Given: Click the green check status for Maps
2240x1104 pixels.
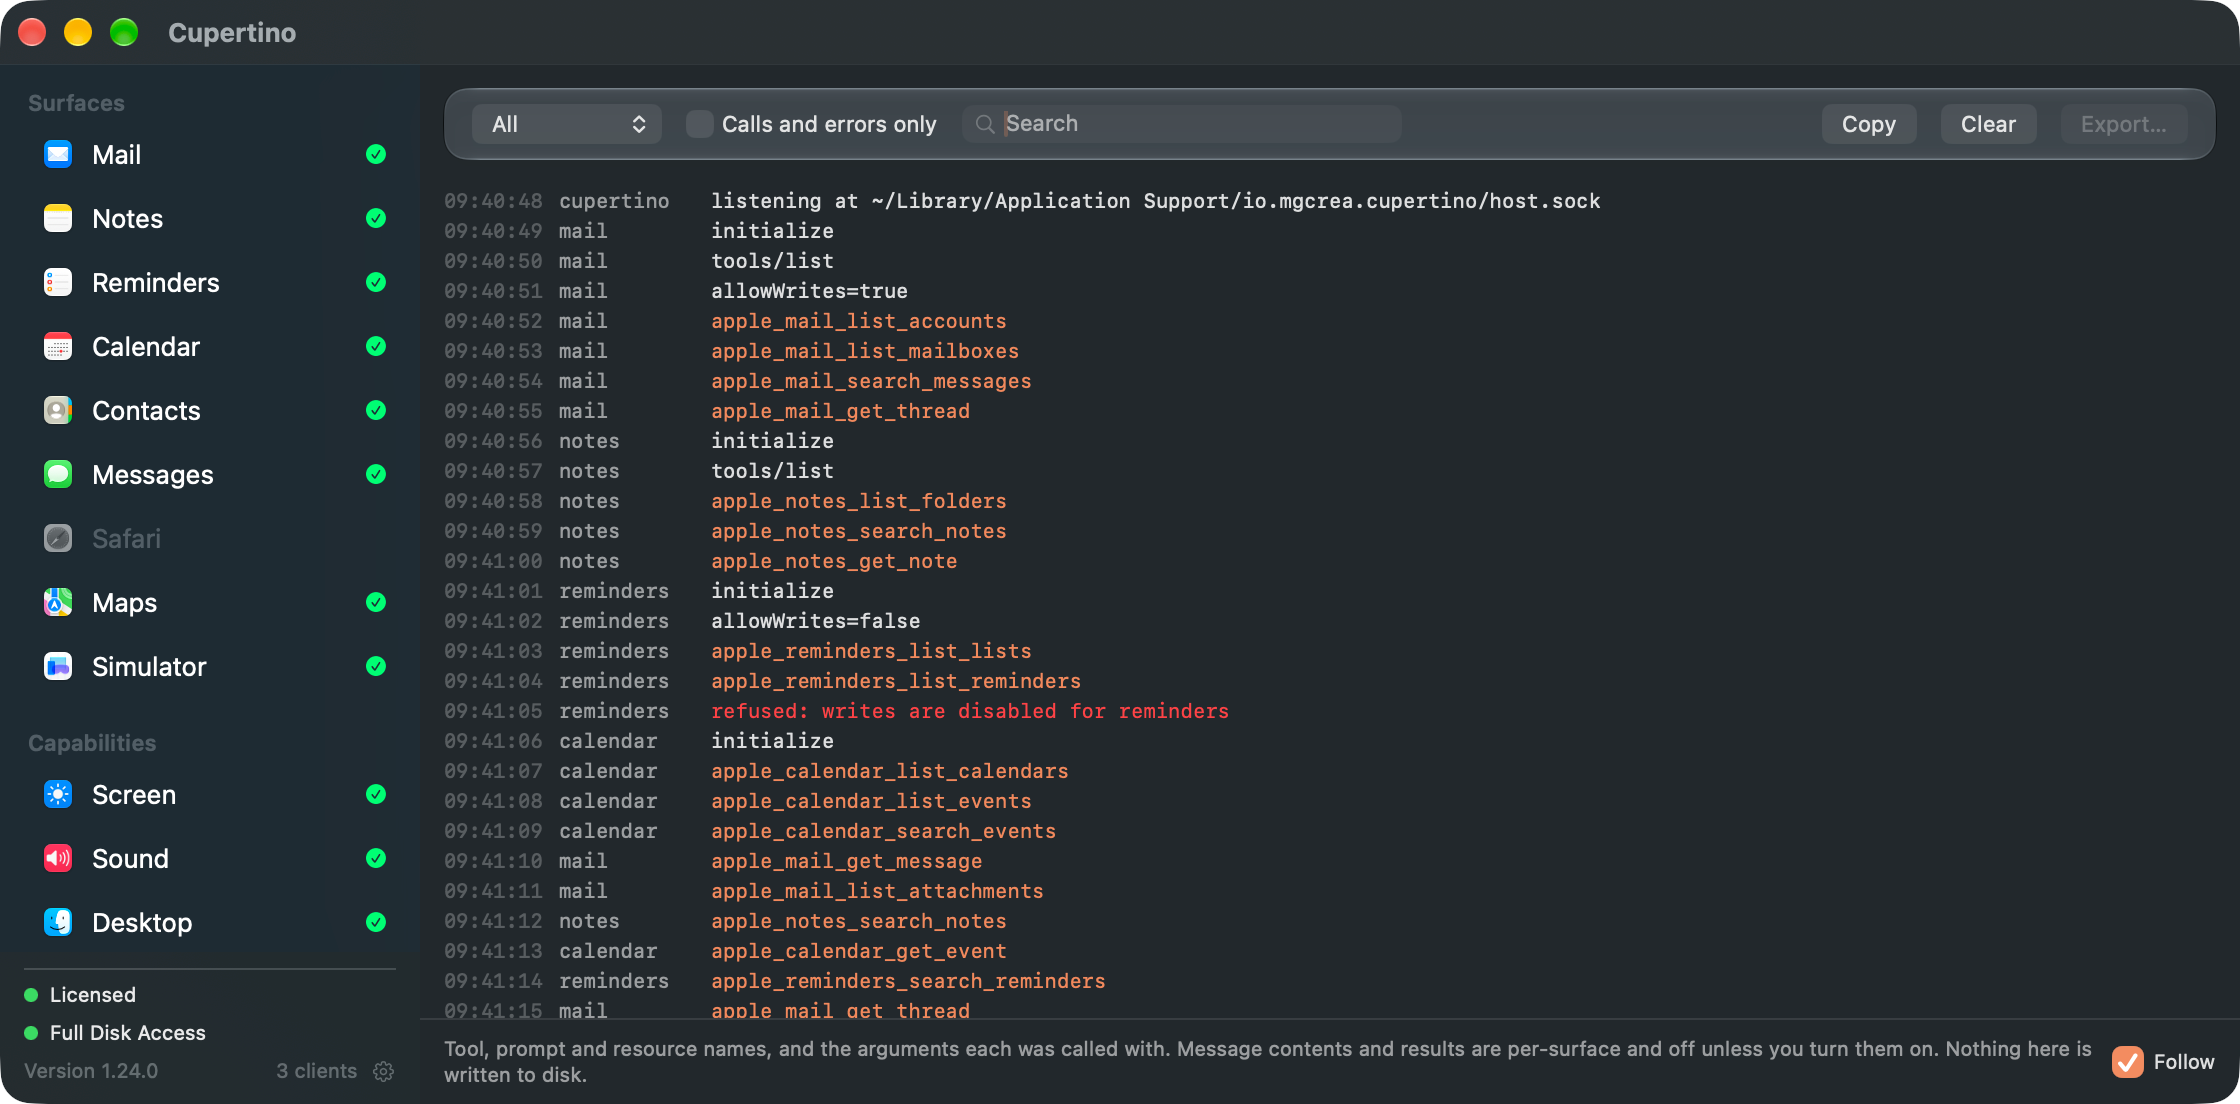Looking at the screenshot, I should (376, 602).
